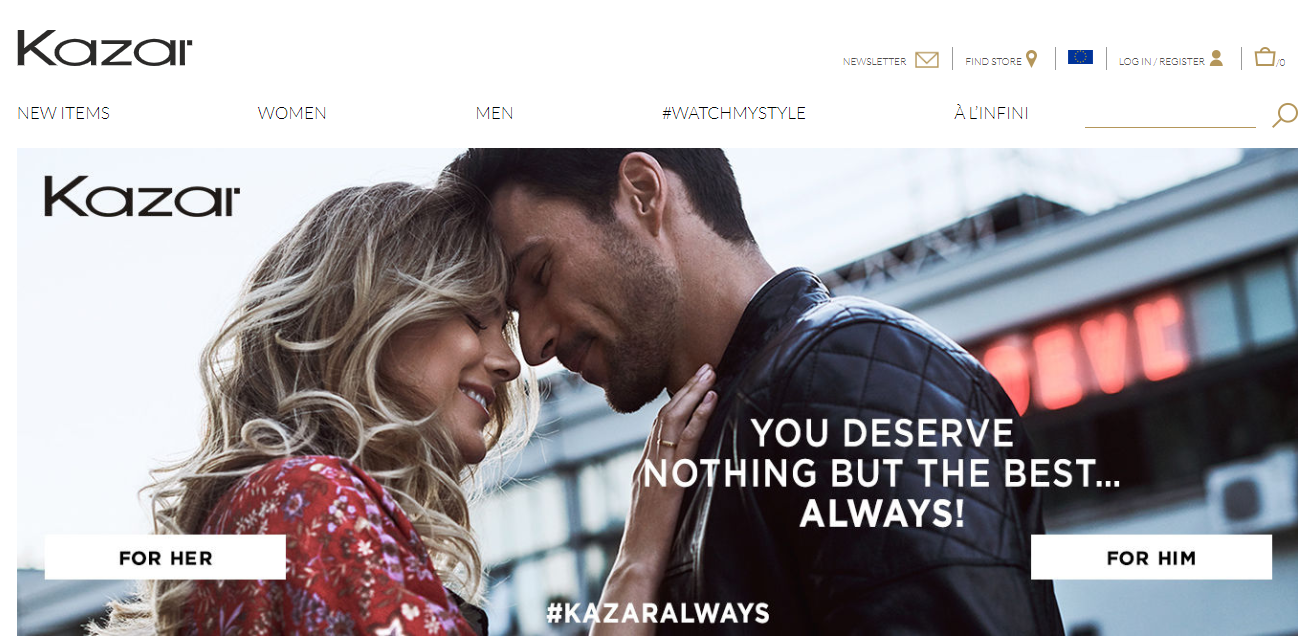Click the search magnifying glass icon

point(1284,115)
